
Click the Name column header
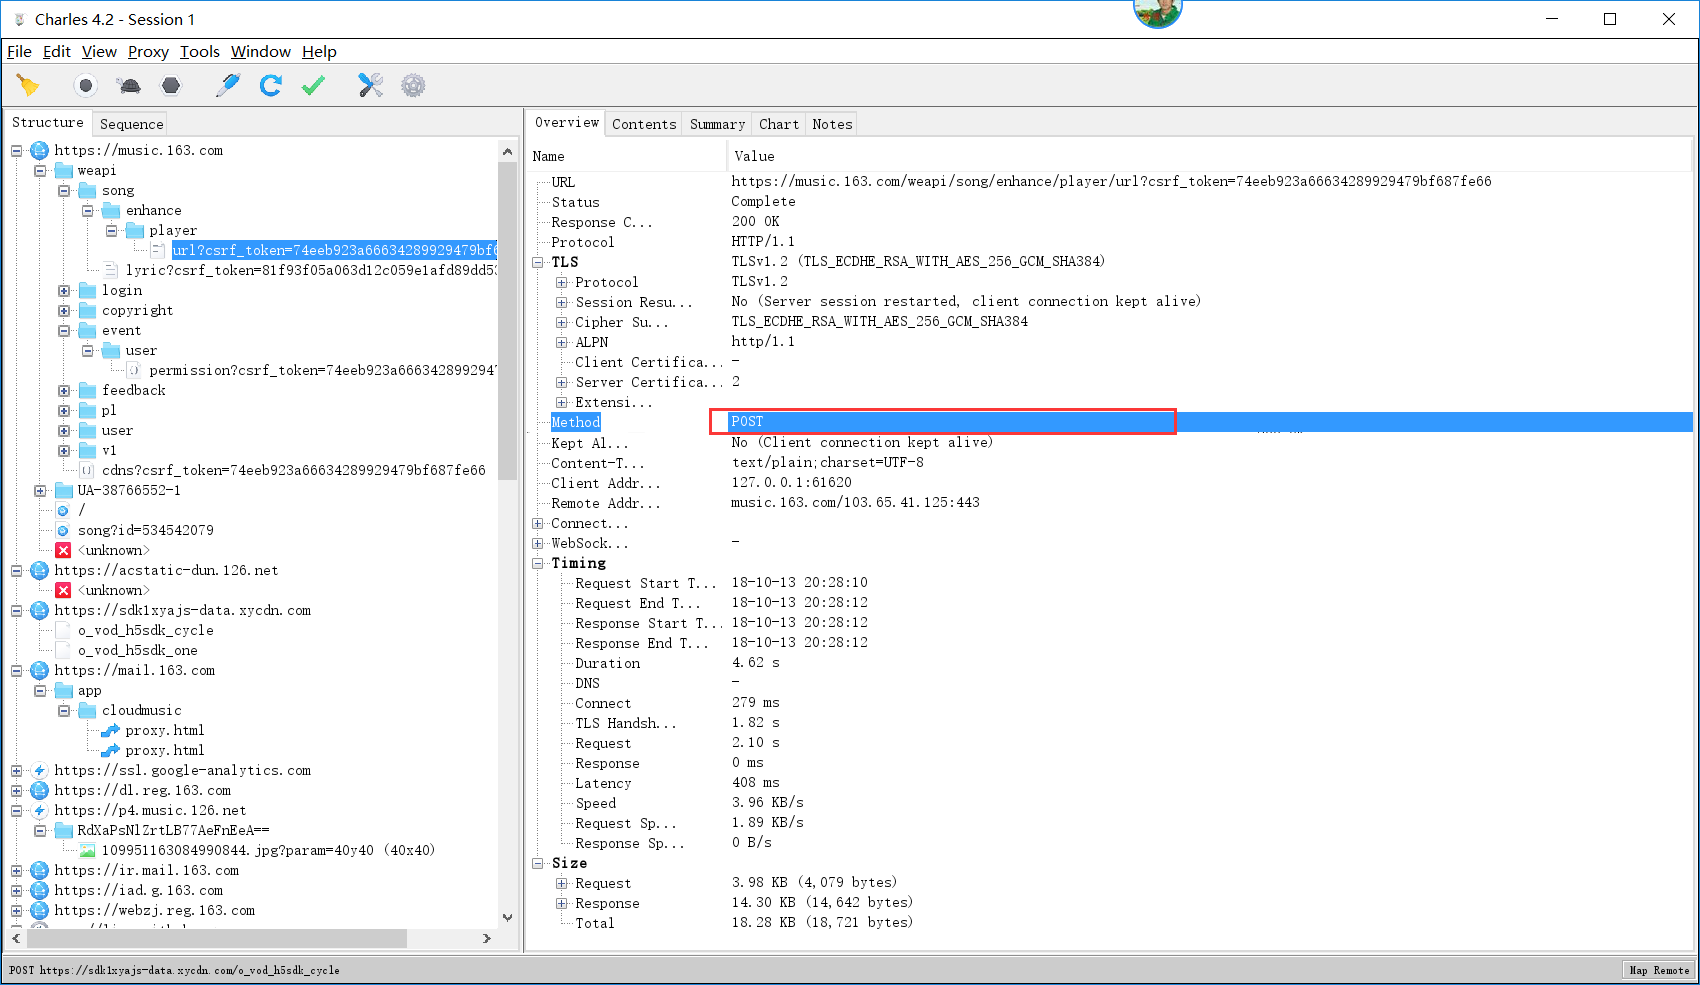[627, 156]
